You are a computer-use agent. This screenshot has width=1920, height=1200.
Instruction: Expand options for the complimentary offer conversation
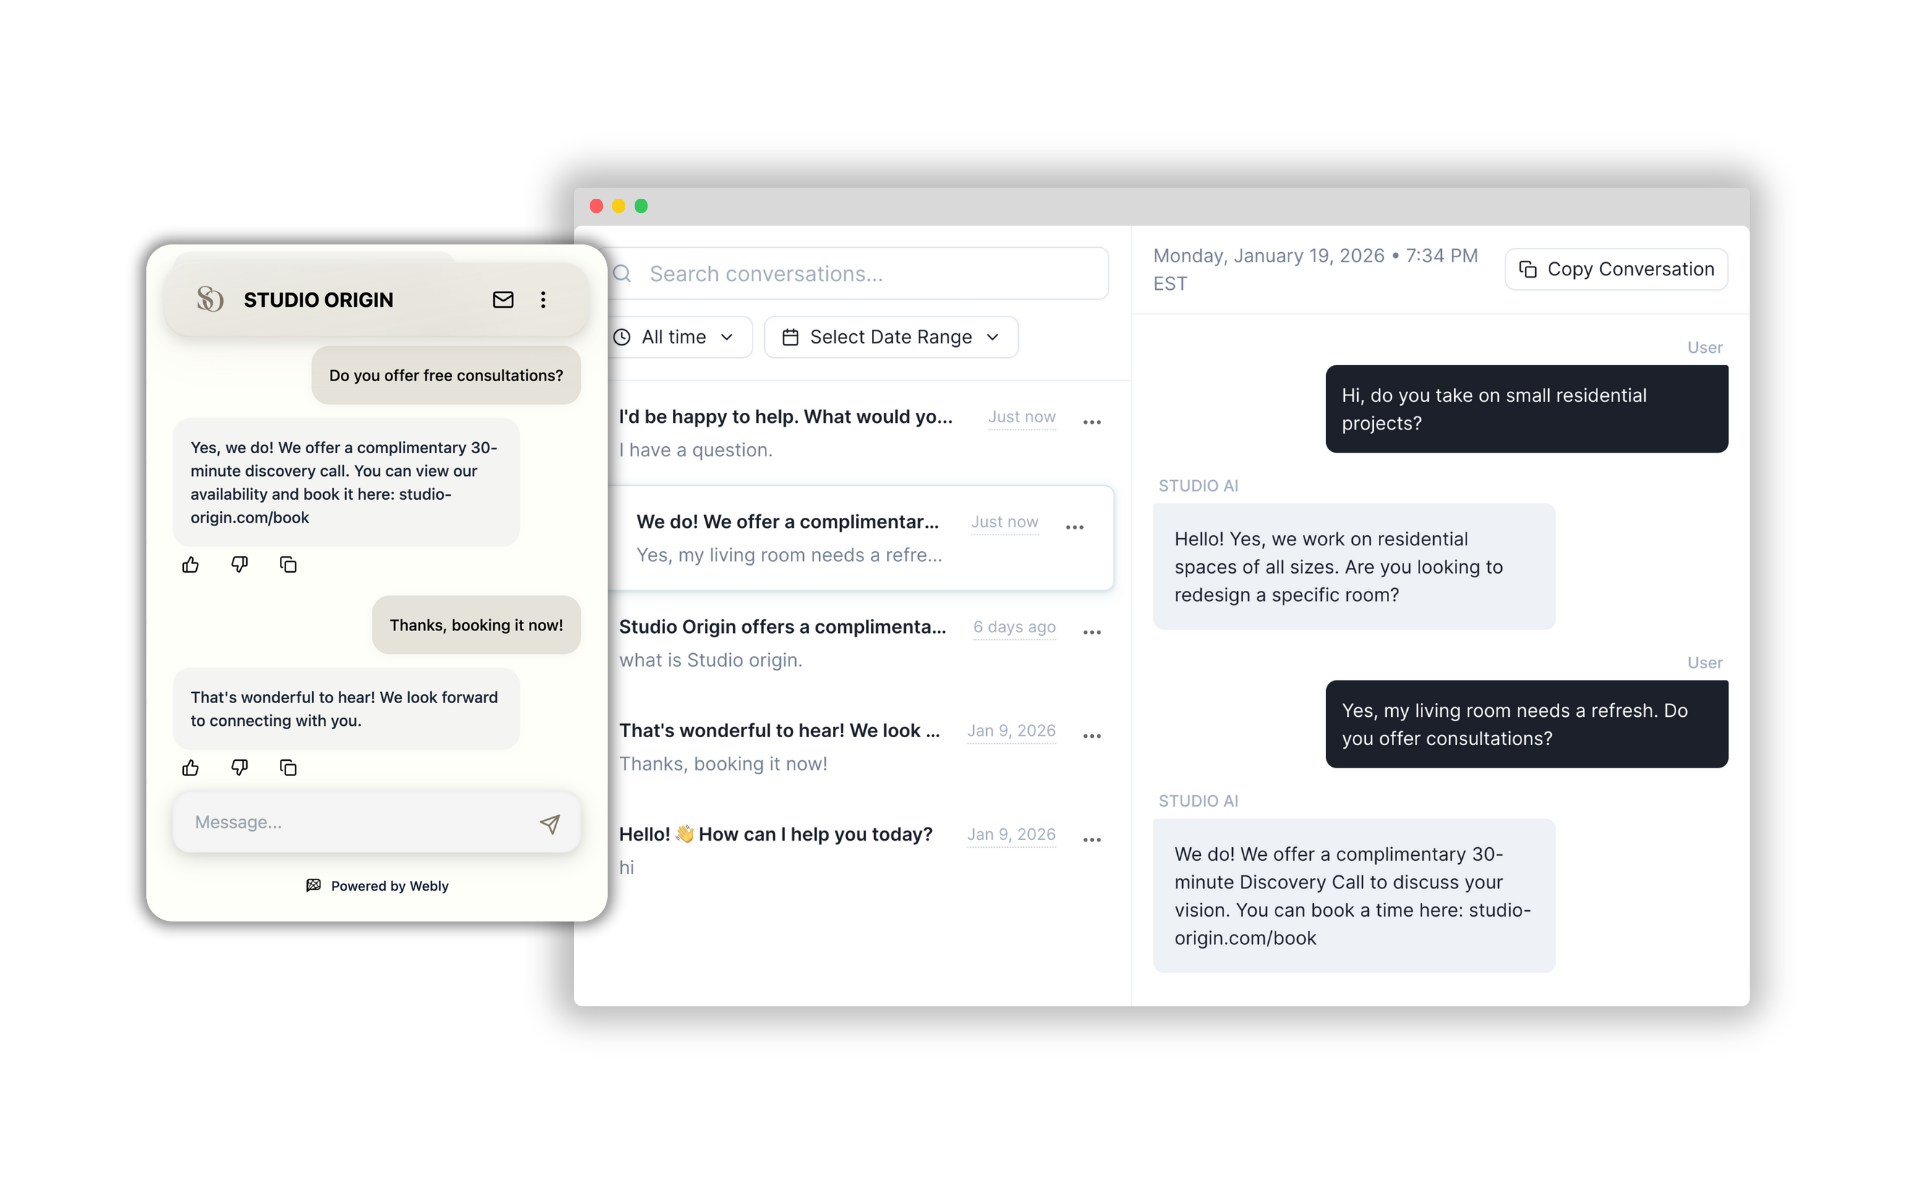tap(1075, 526)
